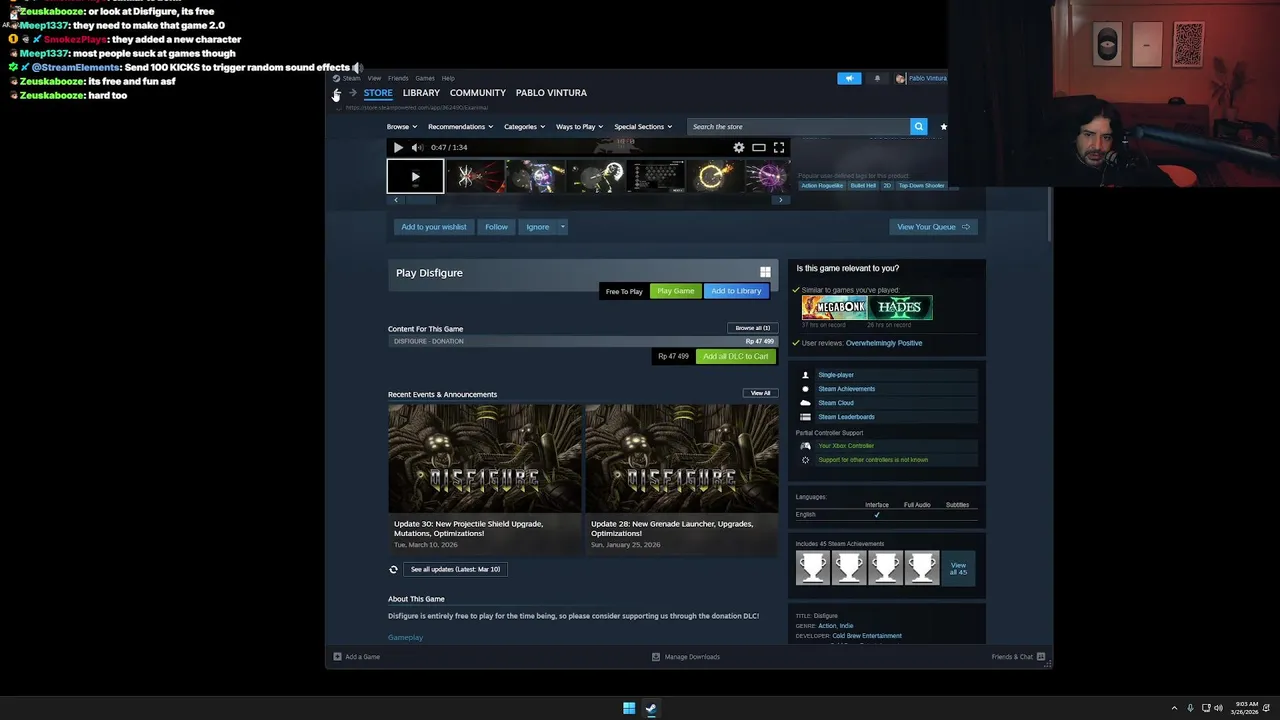1280x720 pixels.
Task: Expand the Browse store menu
Action: click(x=401, y=127)
